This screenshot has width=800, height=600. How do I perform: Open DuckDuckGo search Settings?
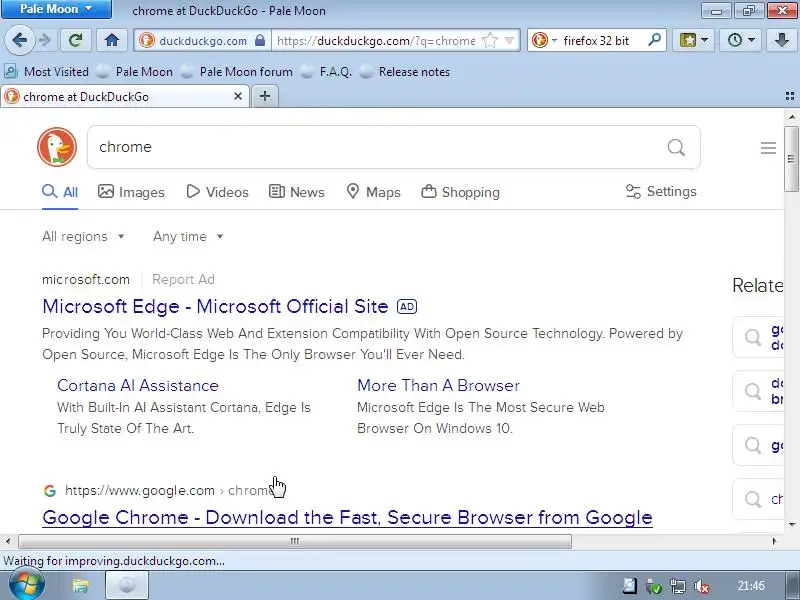pyautogui.click(x=661, y=191)
